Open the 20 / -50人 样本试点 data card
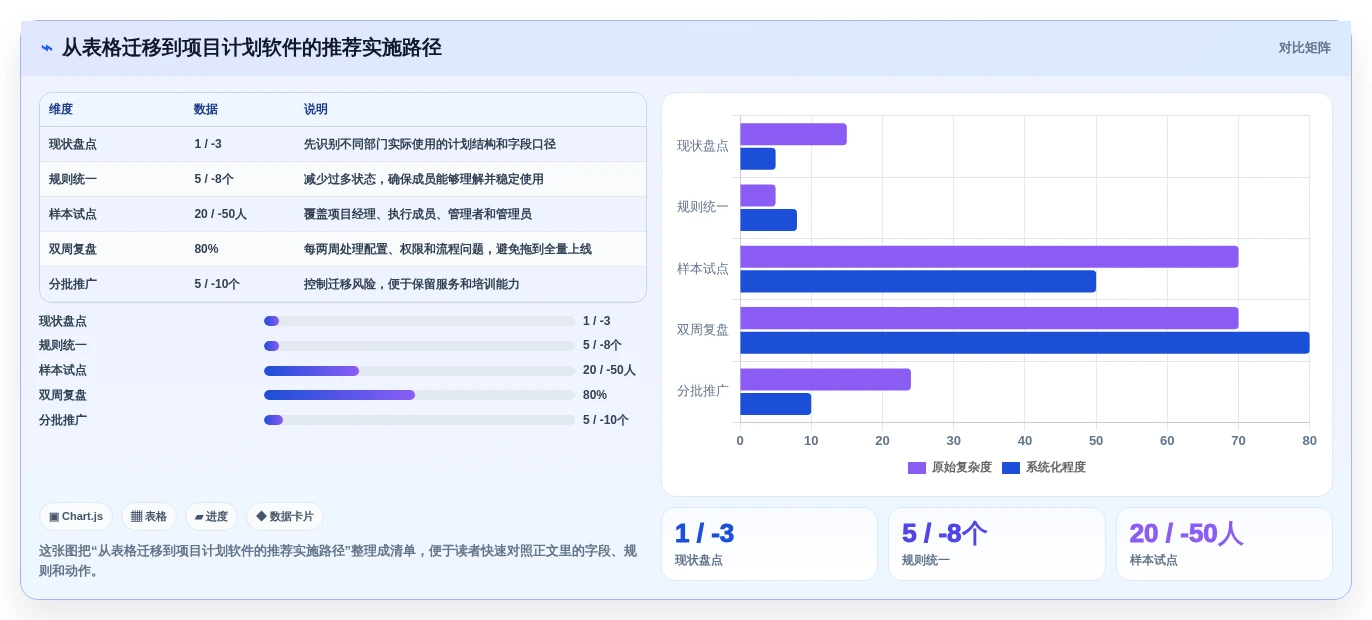The width and height of the screenshot is (1372, 620). coord(1224,544)
